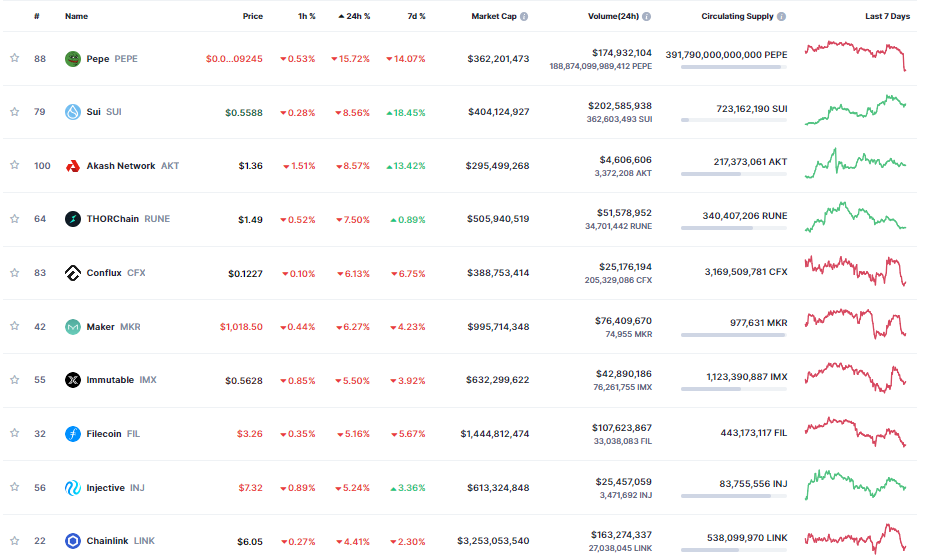Sort by the 7d % column header
Viewport: 938px width, 560px height.
416,16
